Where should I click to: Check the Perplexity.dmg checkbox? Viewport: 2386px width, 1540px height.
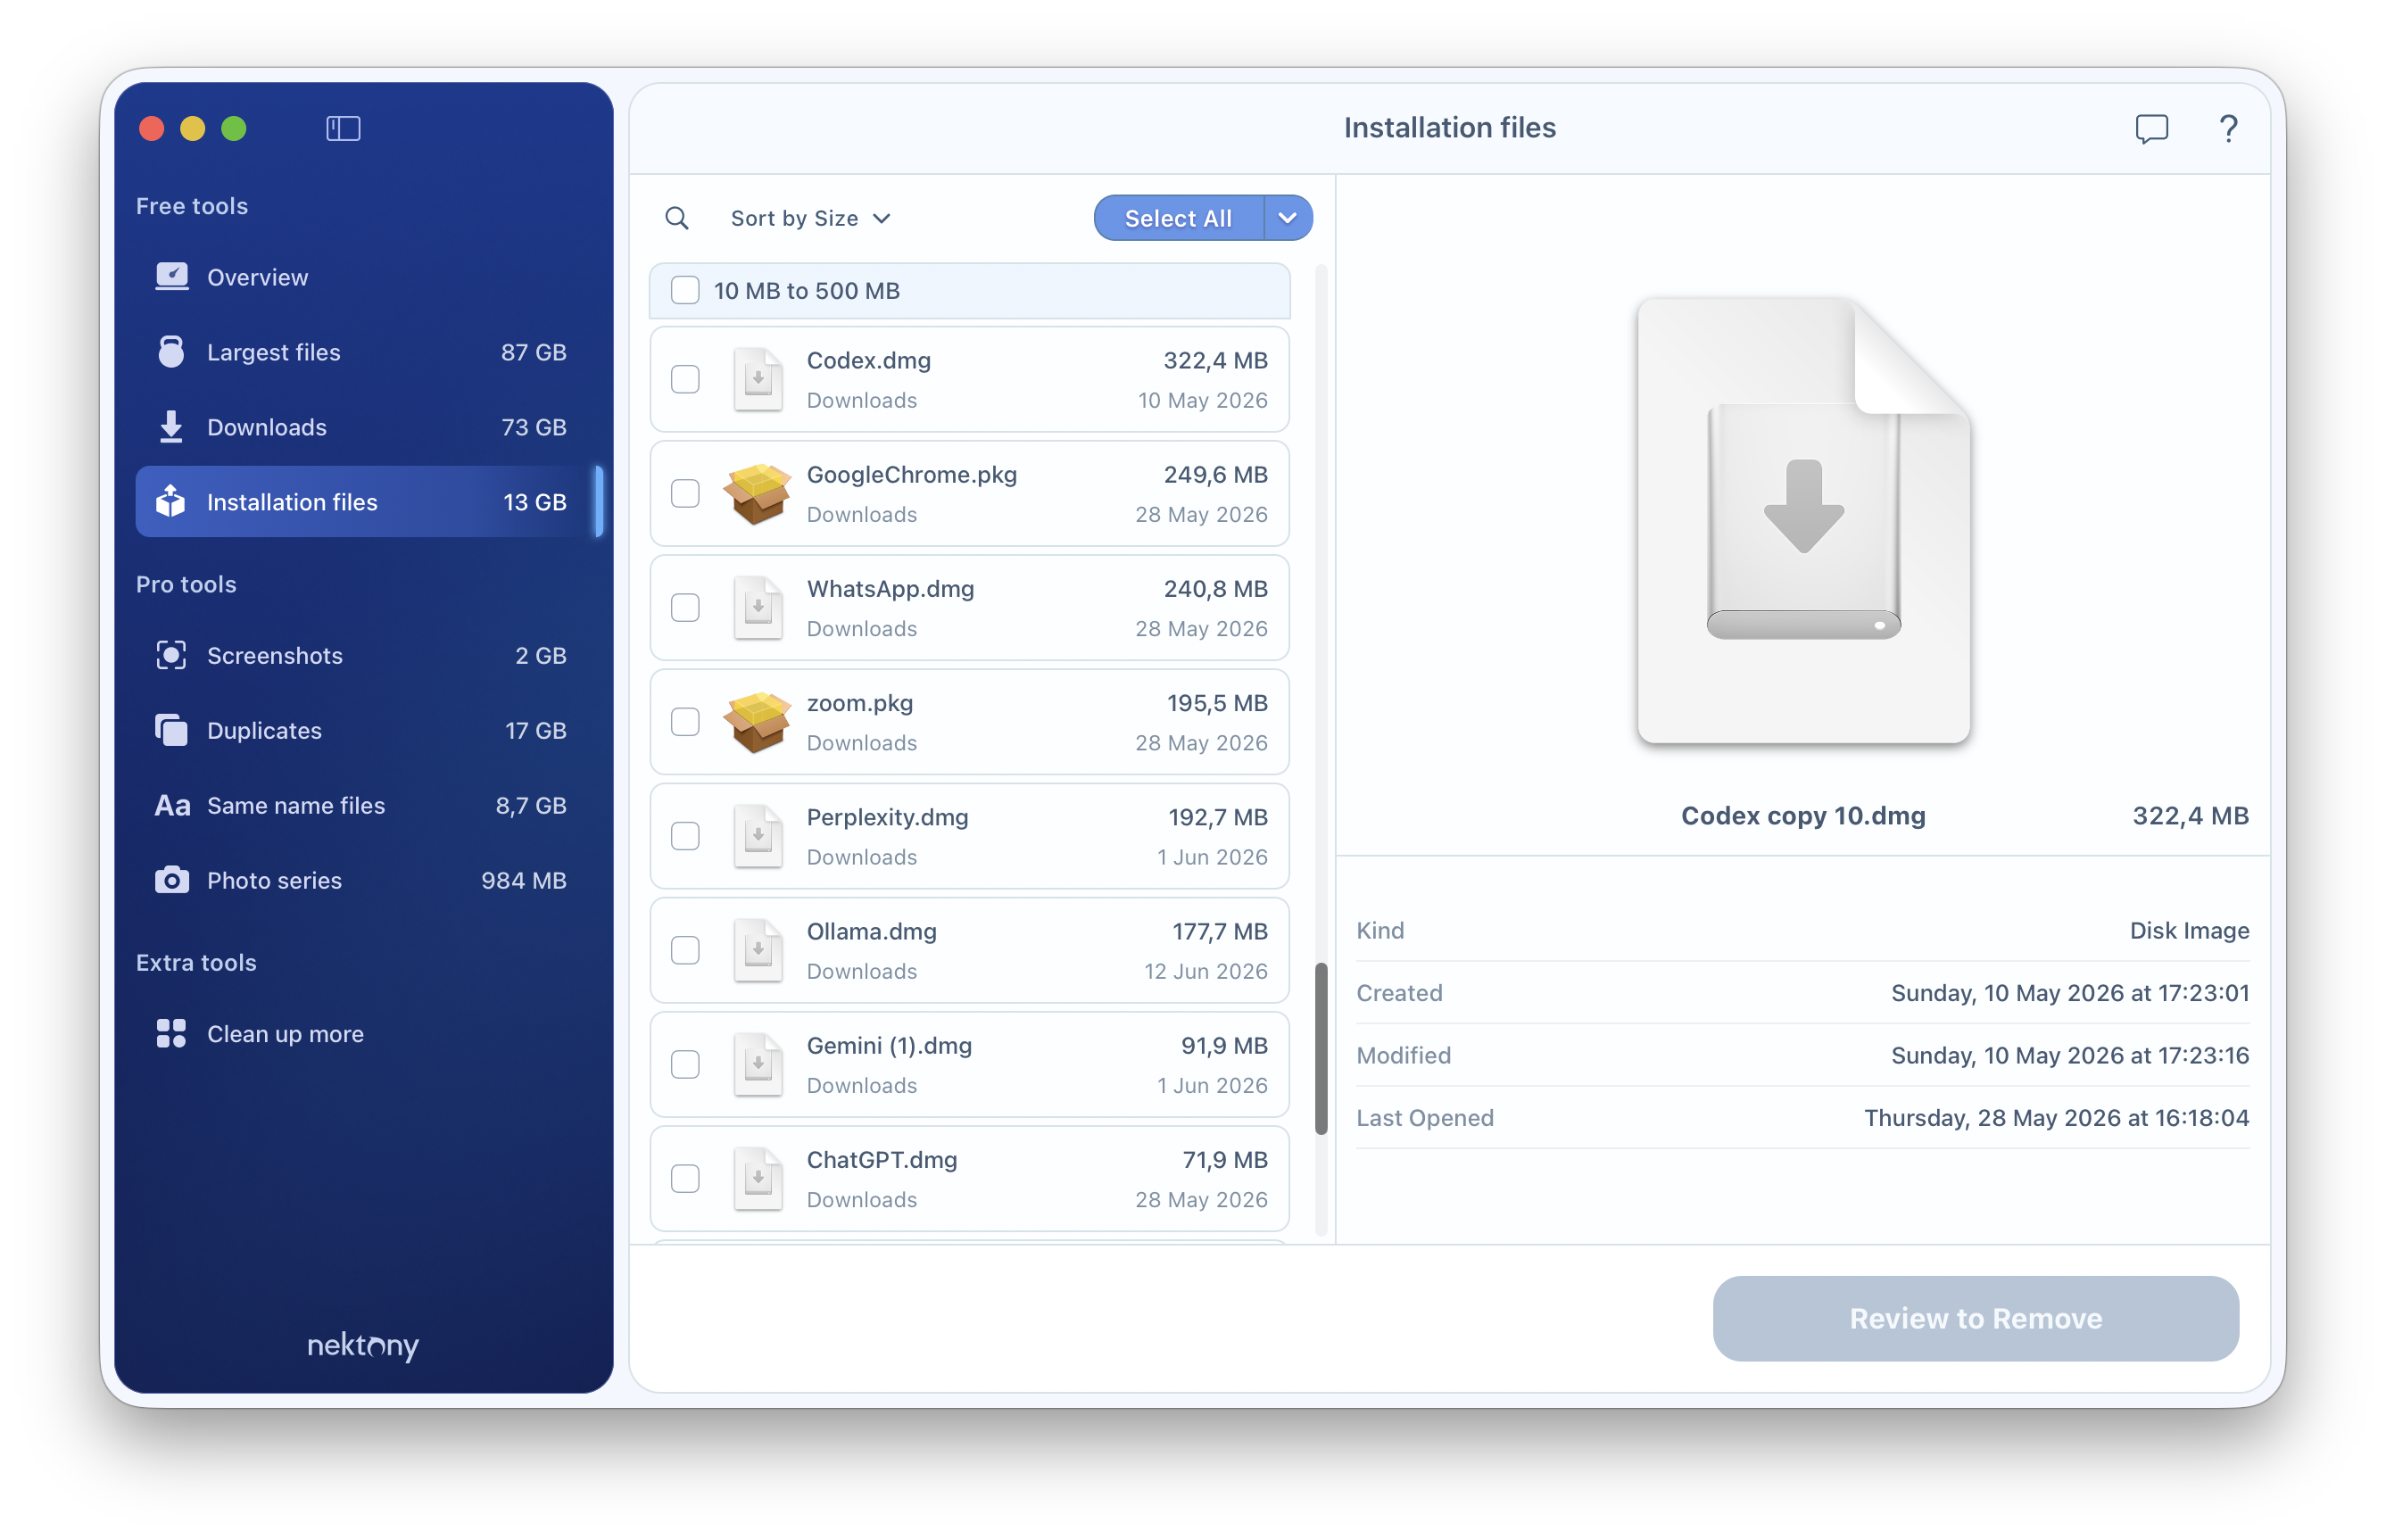pos(685,836)
